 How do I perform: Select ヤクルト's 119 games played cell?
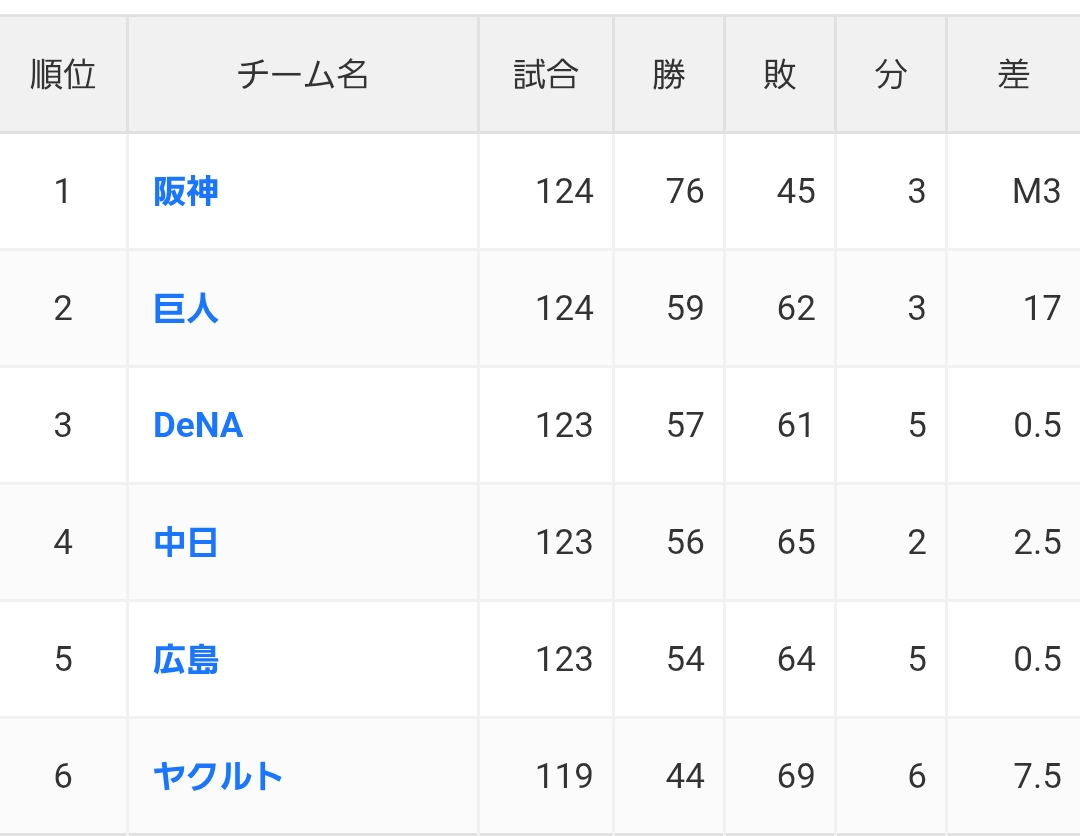click(564, 776)
